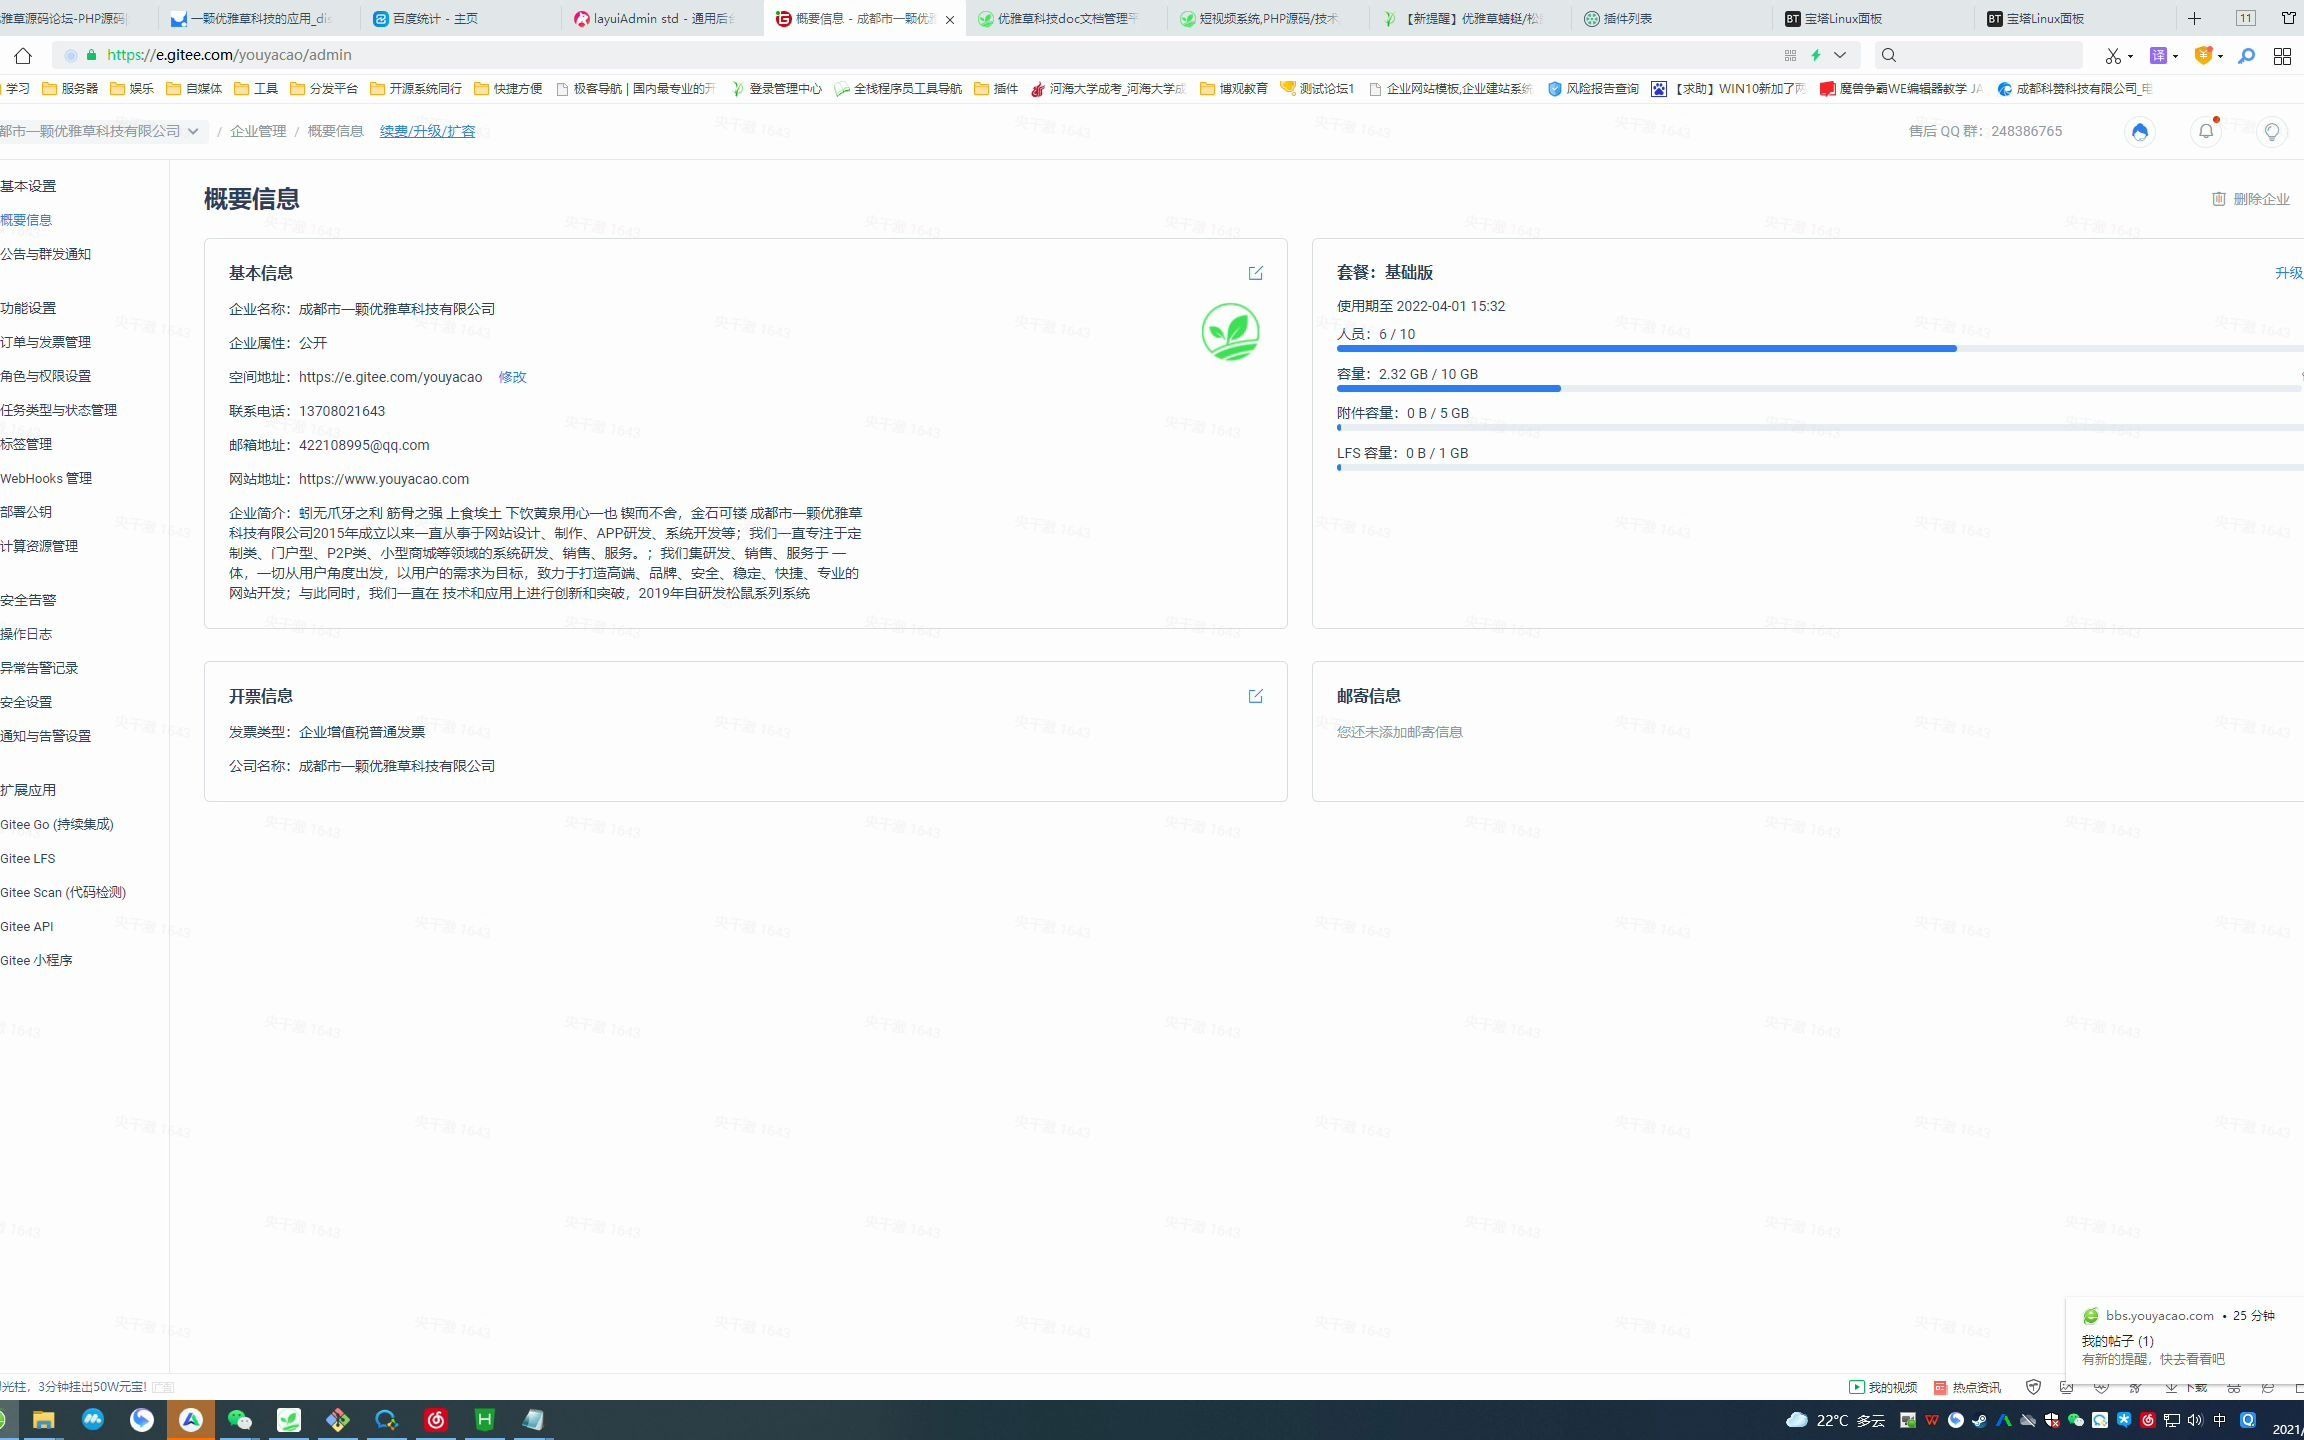The image size is (2304, 1440).
Task: Click the 修改 link next to the space address
Action: click(x=513, y=377)
